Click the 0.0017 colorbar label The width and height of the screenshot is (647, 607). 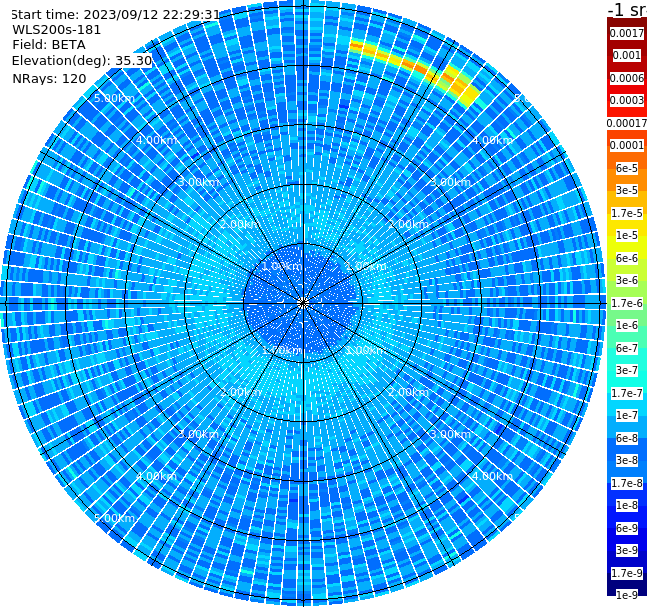tap(627, 33)
